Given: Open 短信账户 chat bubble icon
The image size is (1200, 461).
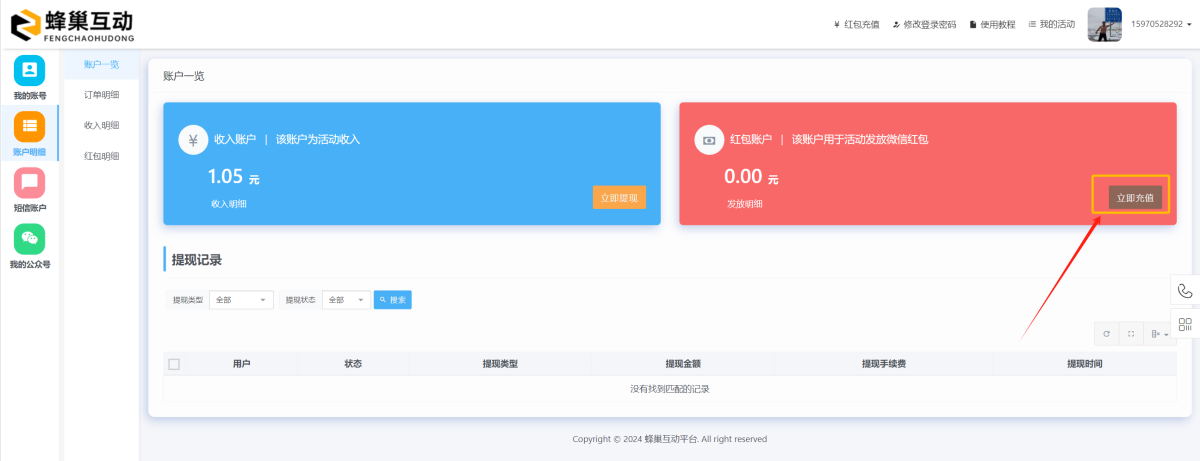Looking at the screenshot, I should click(29, 183).
